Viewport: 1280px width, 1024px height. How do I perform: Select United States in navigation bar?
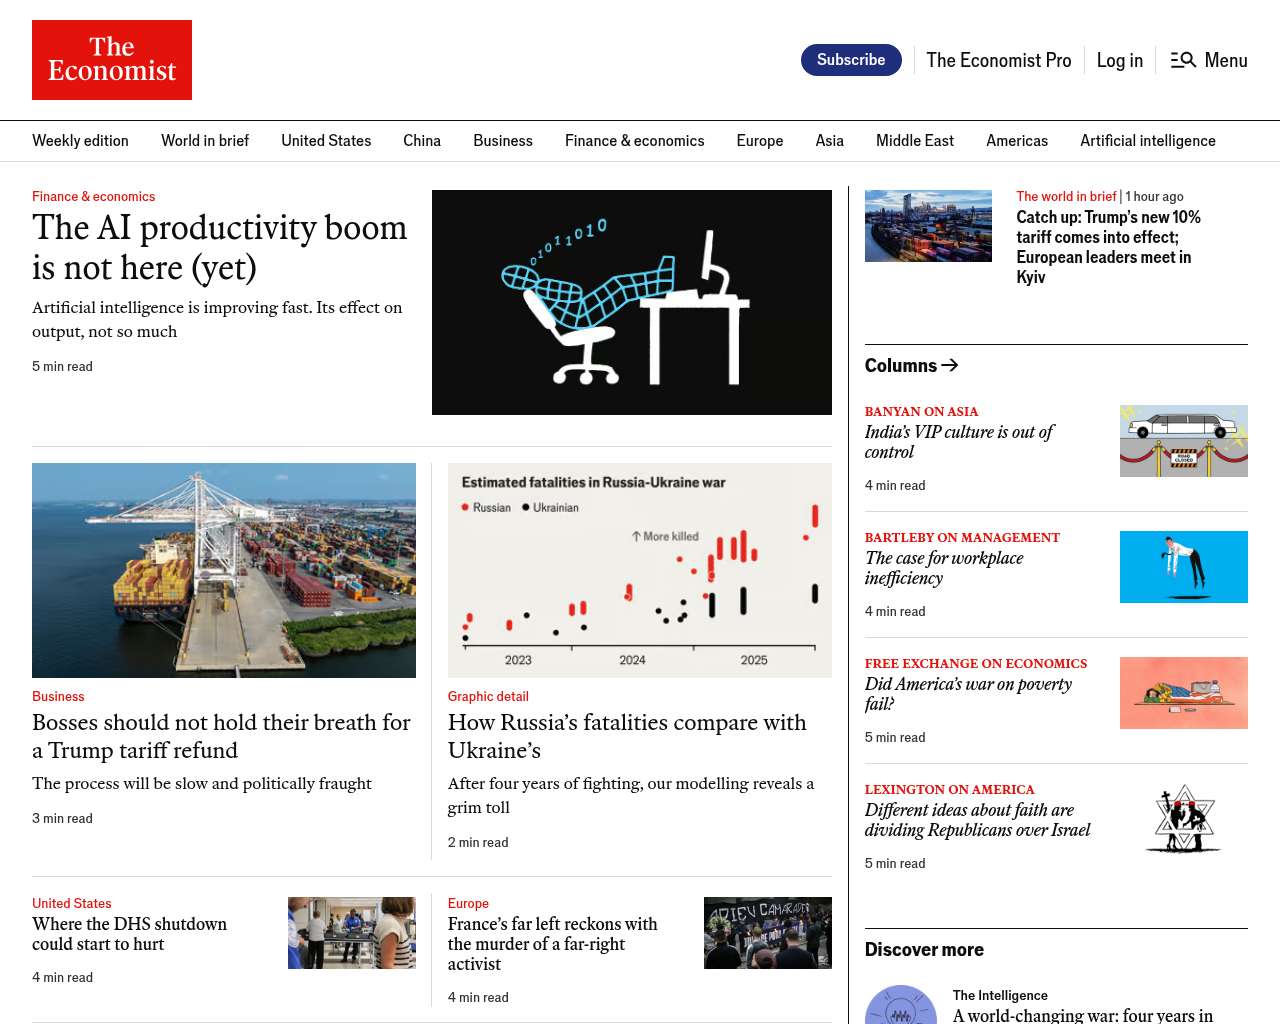pos(326,141)
